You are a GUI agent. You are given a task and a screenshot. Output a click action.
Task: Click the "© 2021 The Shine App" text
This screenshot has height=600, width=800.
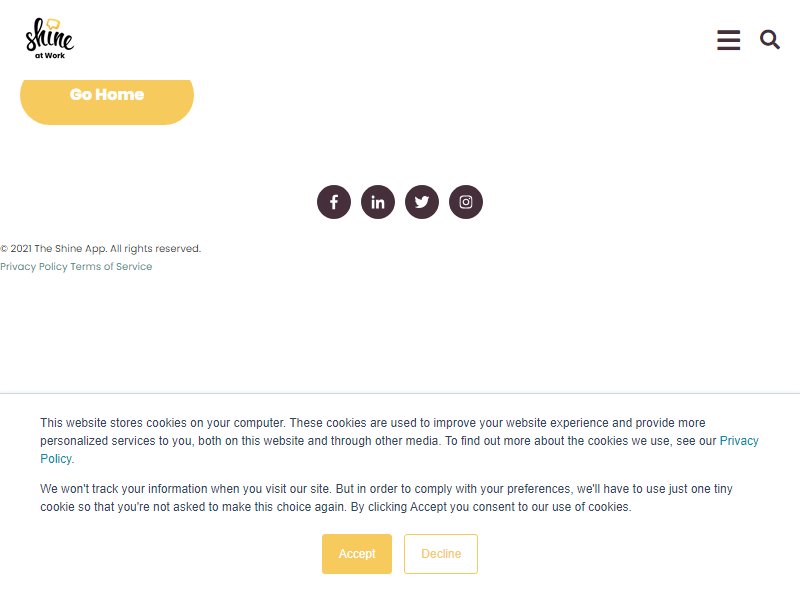point(54,248)
